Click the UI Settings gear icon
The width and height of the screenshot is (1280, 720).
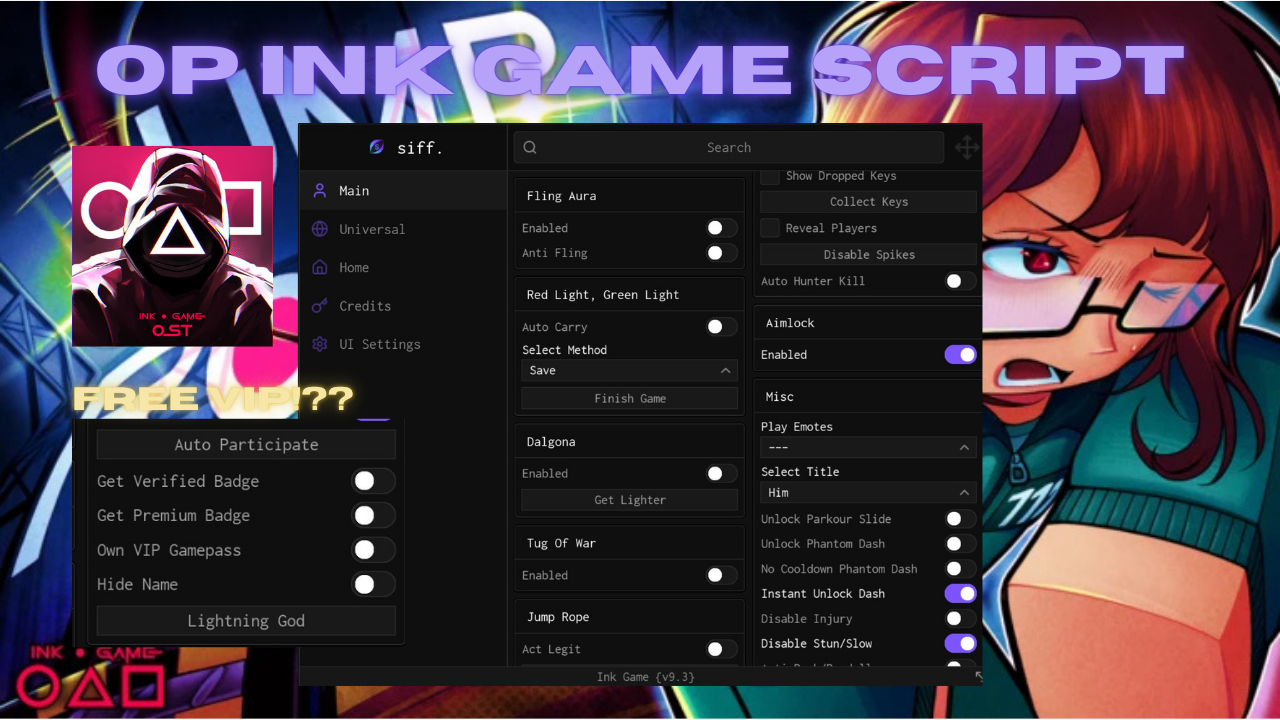[x=320, y=344]
